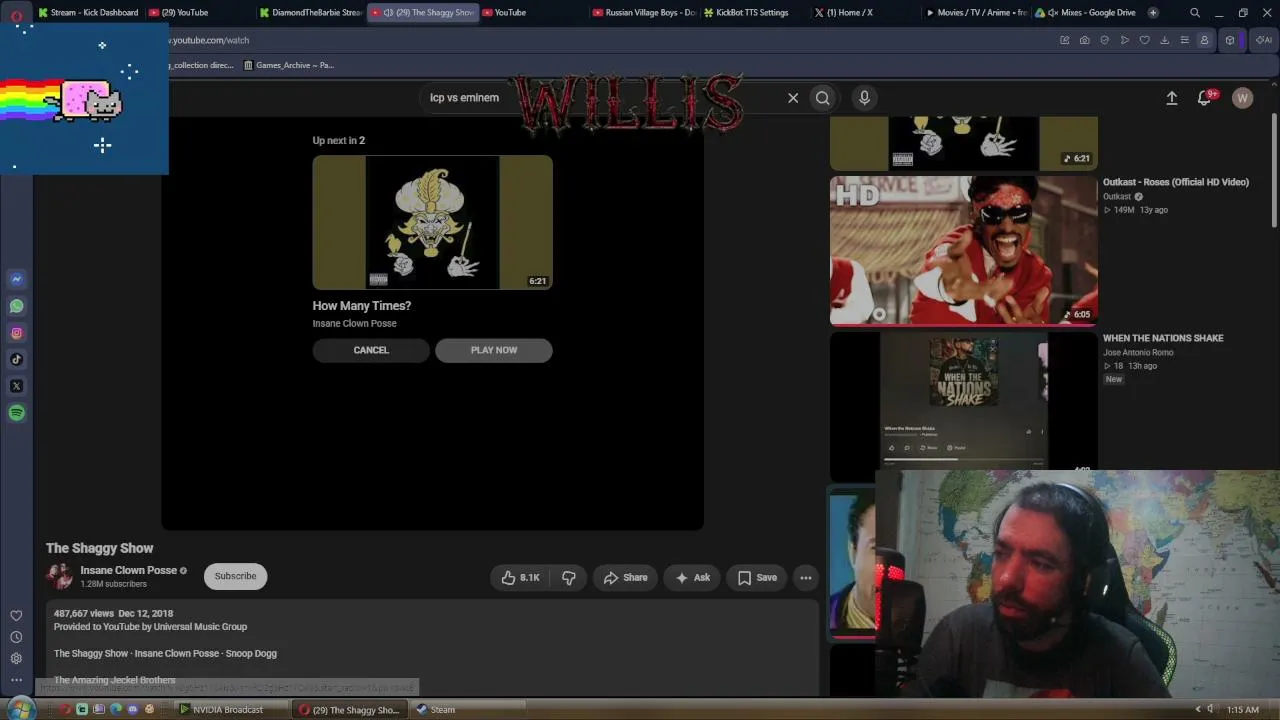The image size is (1280, 720).
Task: Click the taskbar clock showing 1:15 AM
Action: (x=1243, y=710)
